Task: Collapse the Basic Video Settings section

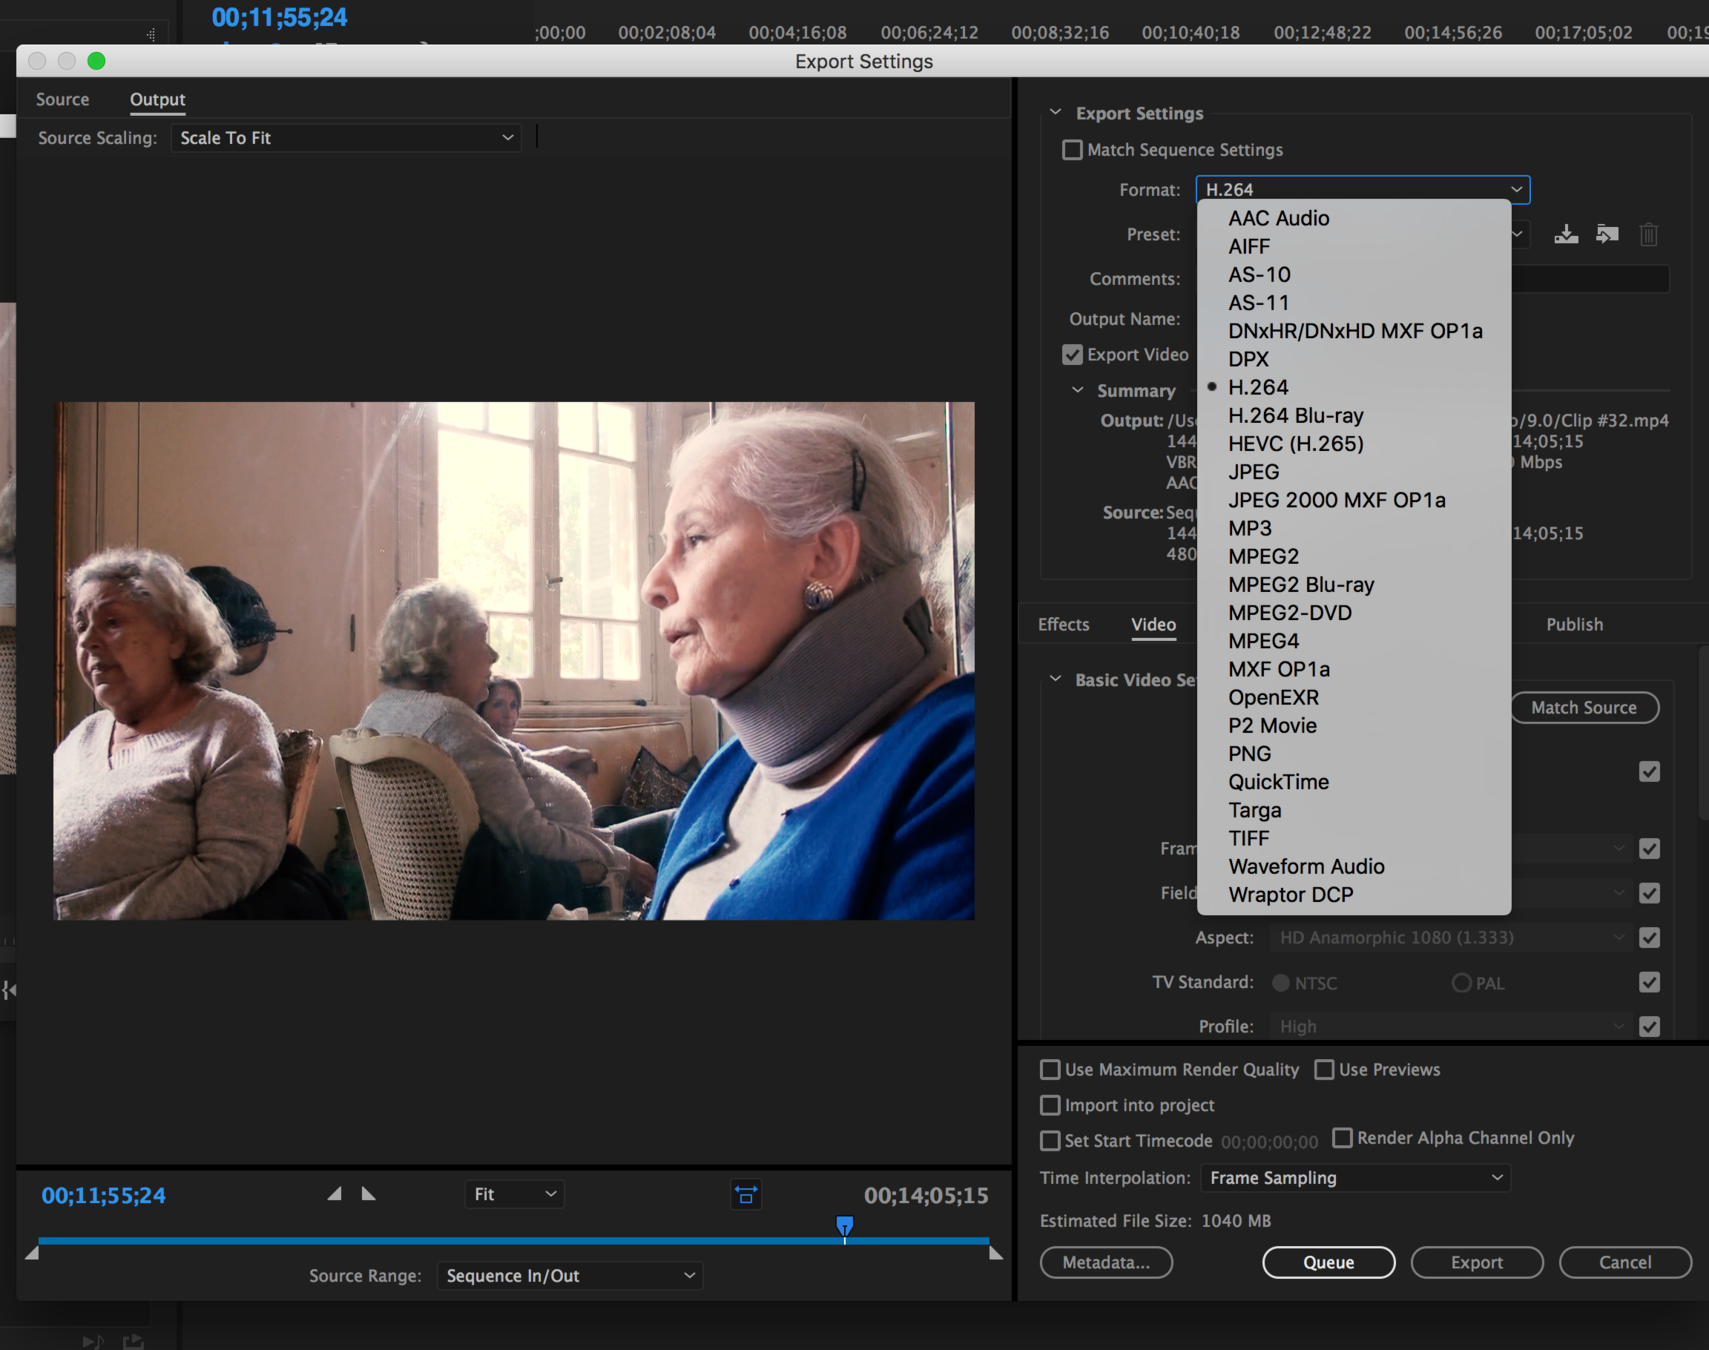Action: 1055,680
